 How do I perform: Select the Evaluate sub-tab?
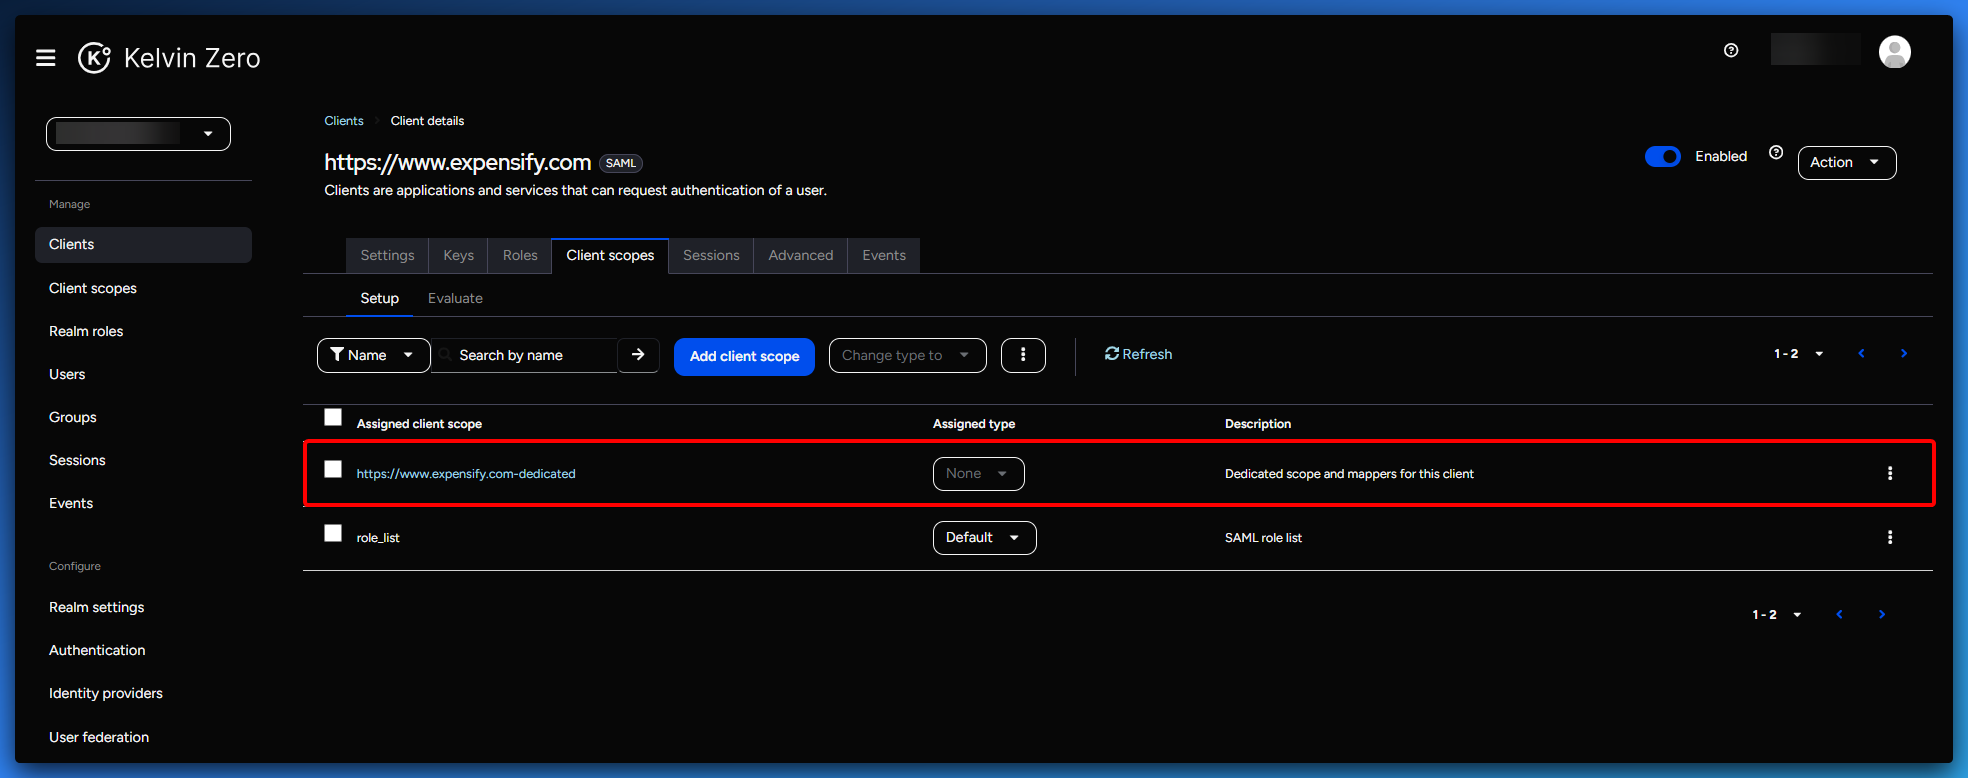point(455,298)
